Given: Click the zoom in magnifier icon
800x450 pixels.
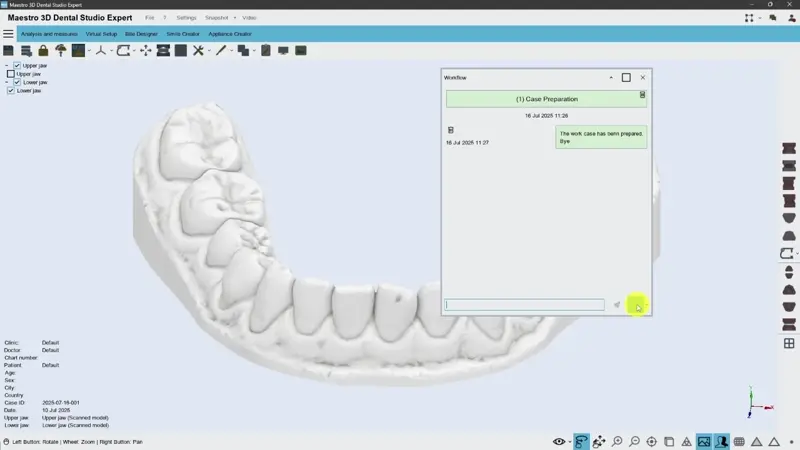Looking at the screenshot, I should (617, 441).
